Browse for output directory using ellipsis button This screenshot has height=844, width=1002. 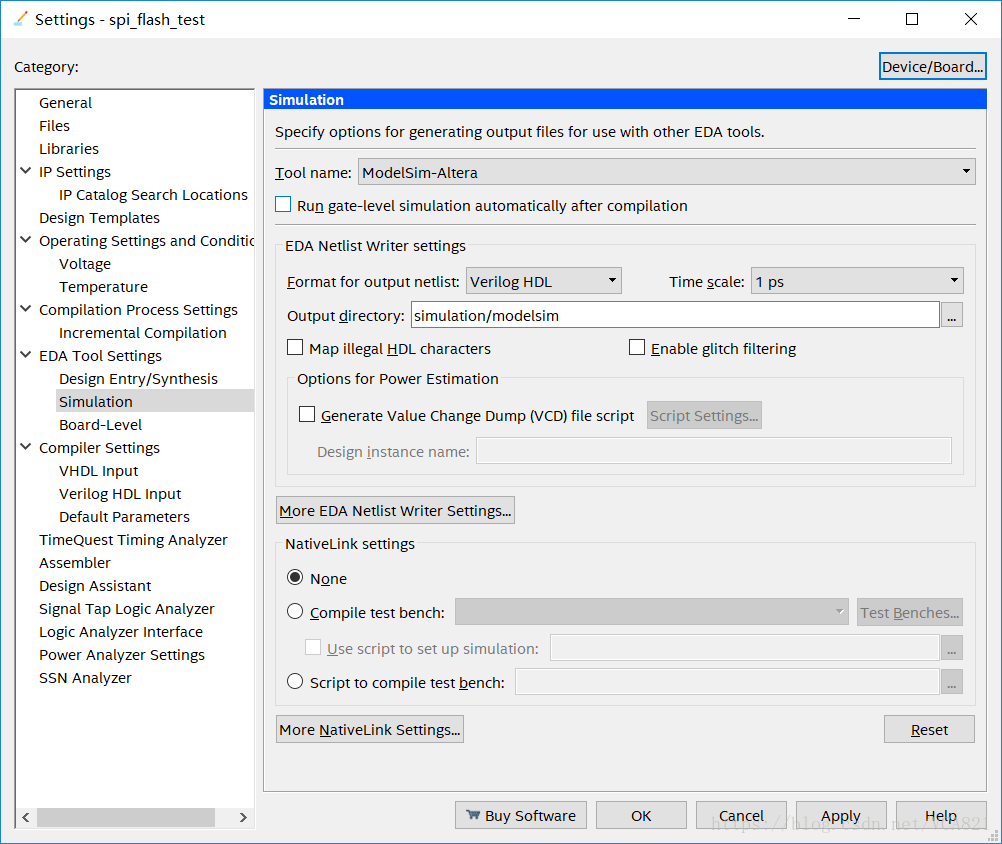point(952,315)
